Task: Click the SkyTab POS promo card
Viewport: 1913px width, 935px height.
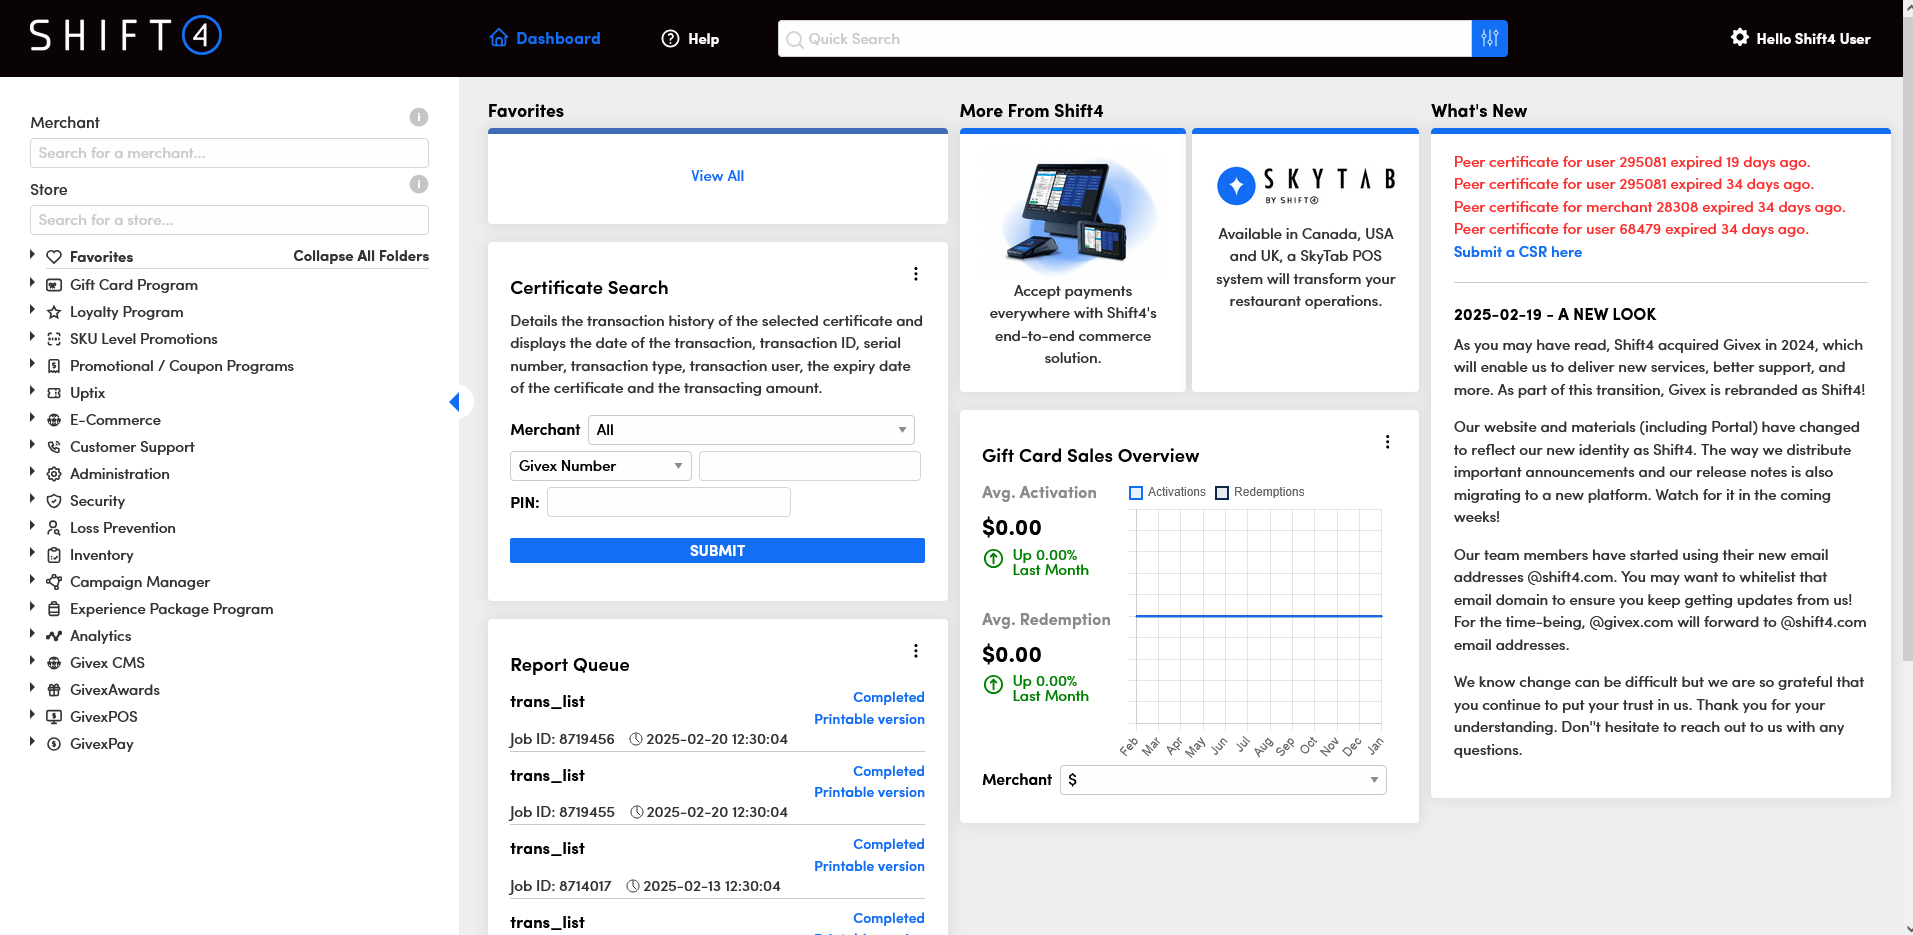Action: click(x=1305, y=260)
